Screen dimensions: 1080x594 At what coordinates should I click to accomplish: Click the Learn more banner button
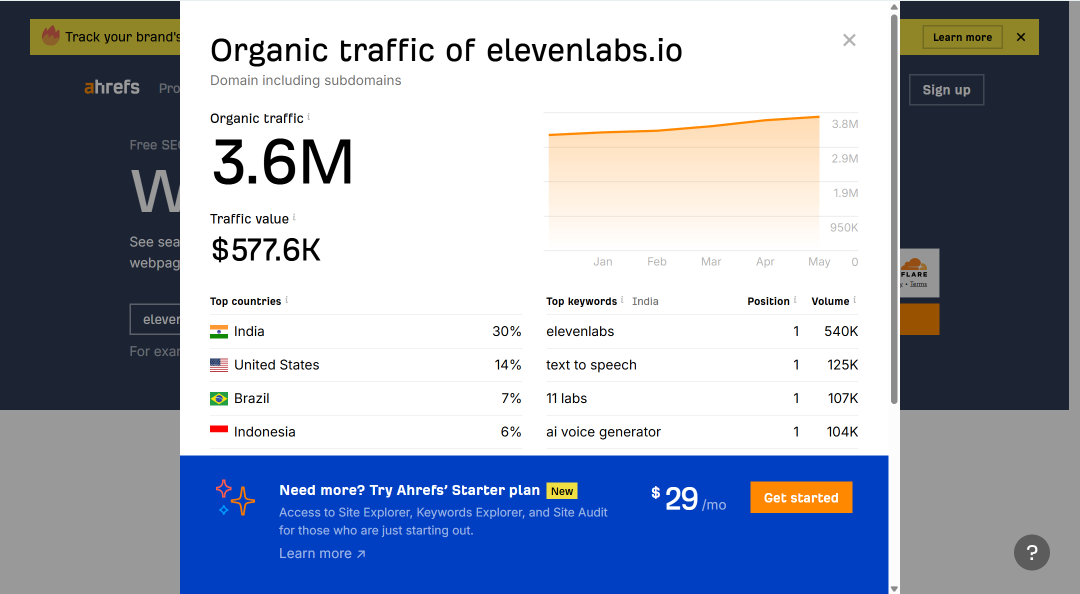962,37
